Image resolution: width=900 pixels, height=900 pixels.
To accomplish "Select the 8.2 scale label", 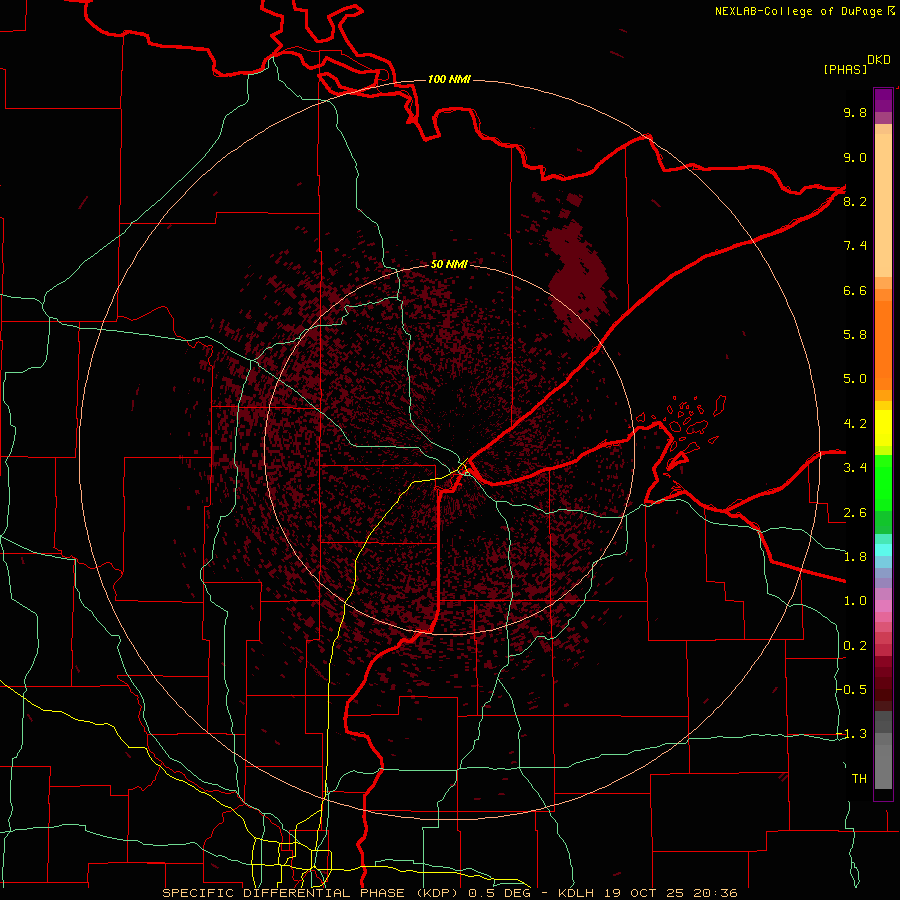I will point(855,201).
